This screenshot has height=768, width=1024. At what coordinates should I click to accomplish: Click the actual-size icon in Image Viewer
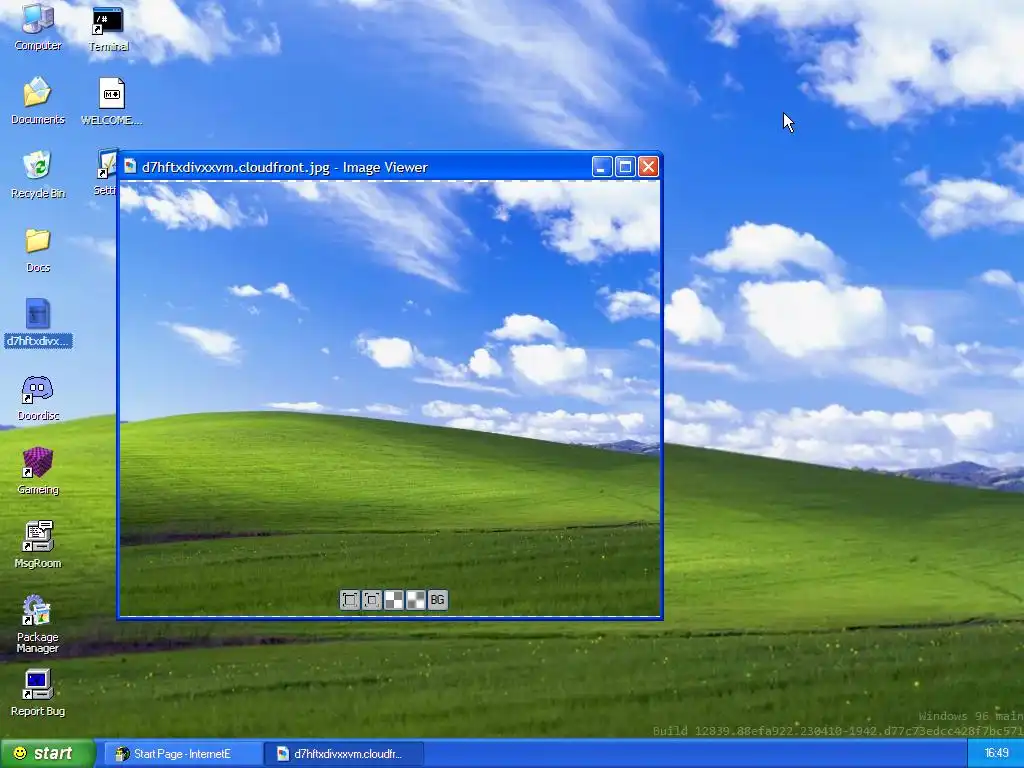372,600
